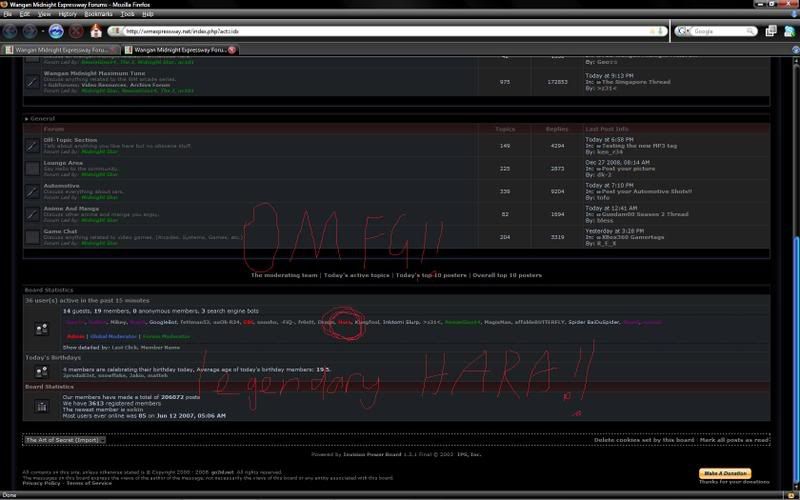This screenshot has height=500, width=800.
Task: Open 'The moderating team' link
Action: click(x=284, y=275)
